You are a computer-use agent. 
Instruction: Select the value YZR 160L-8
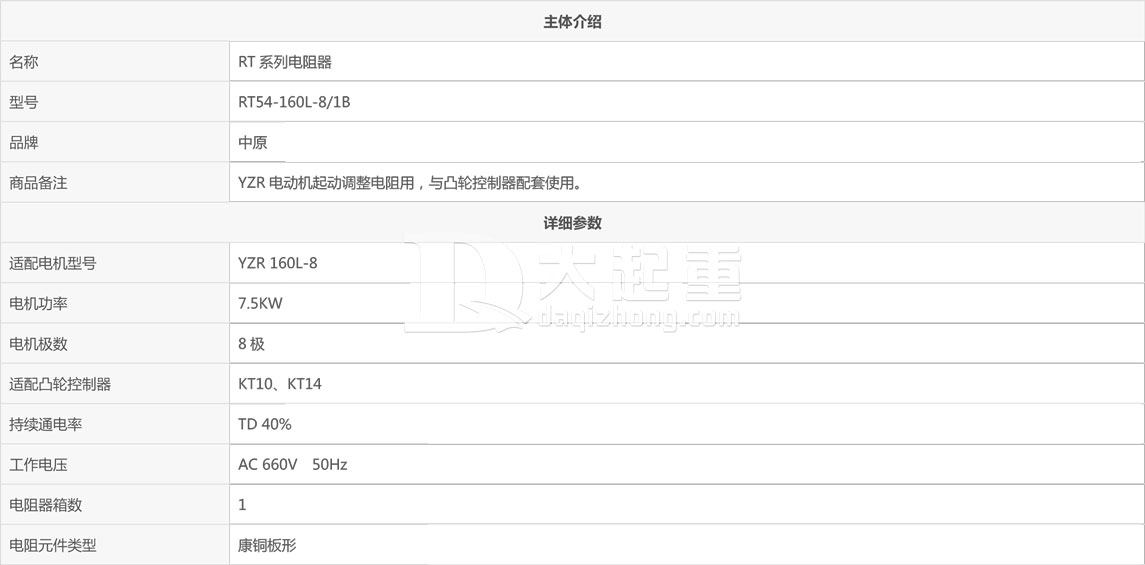pos(277,264)
